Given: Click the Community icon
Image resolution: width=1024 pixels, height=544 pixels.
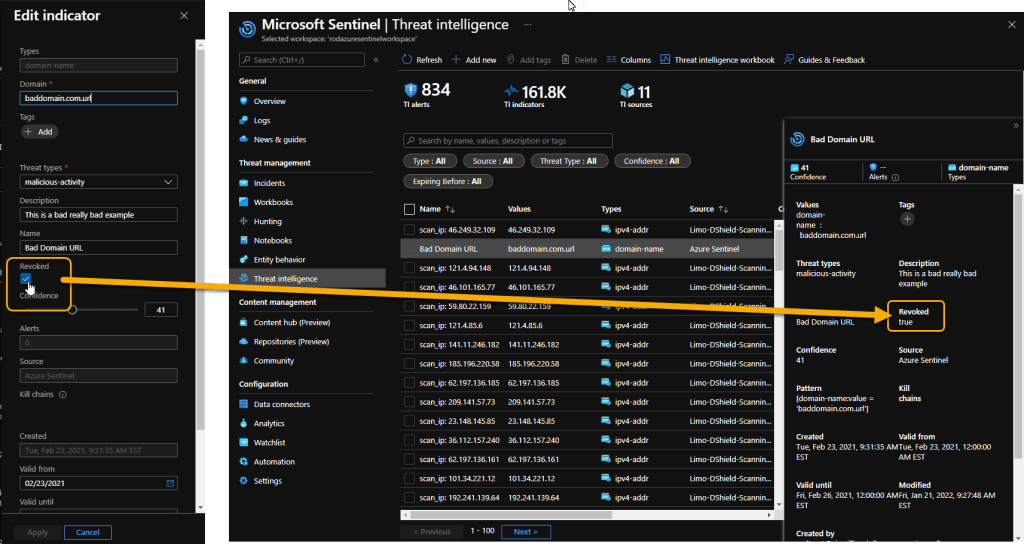Looking at the screenshot, I should [x=244, y=360].
